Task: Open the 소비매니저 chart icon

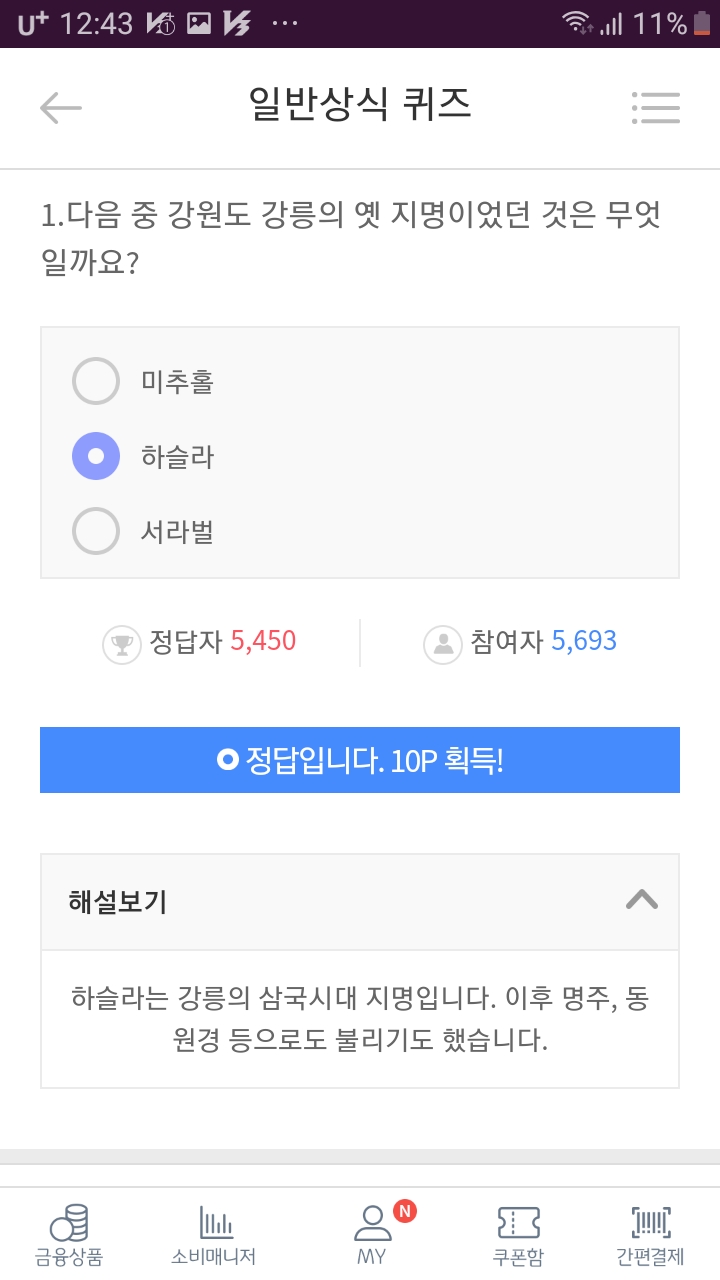Action: pyautogui.click(x=215, y=1223)
